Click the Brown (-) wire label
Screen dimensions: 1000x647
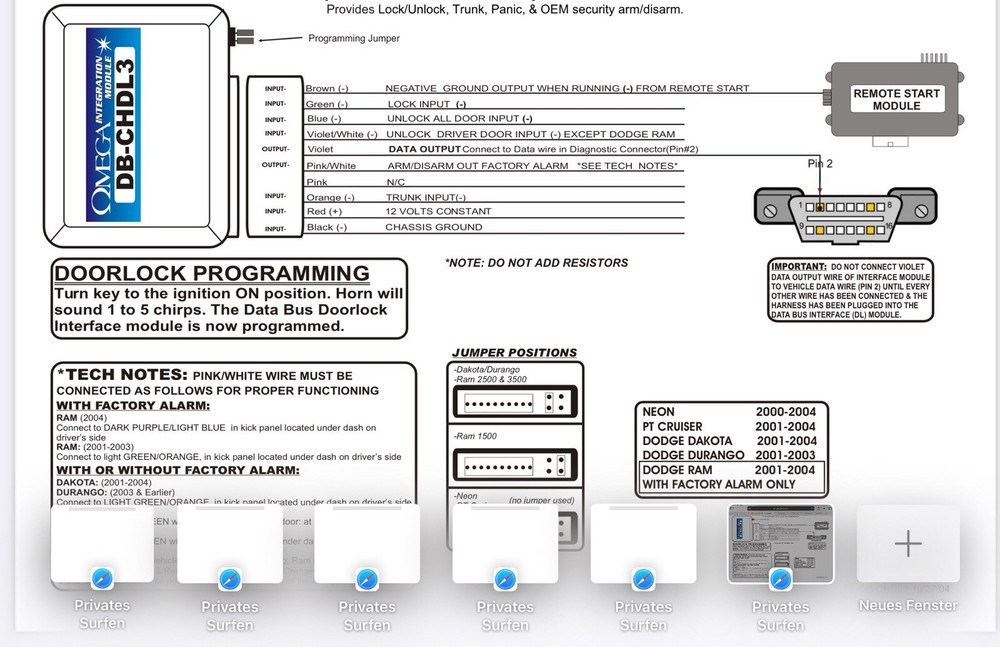tap(327, 88)
